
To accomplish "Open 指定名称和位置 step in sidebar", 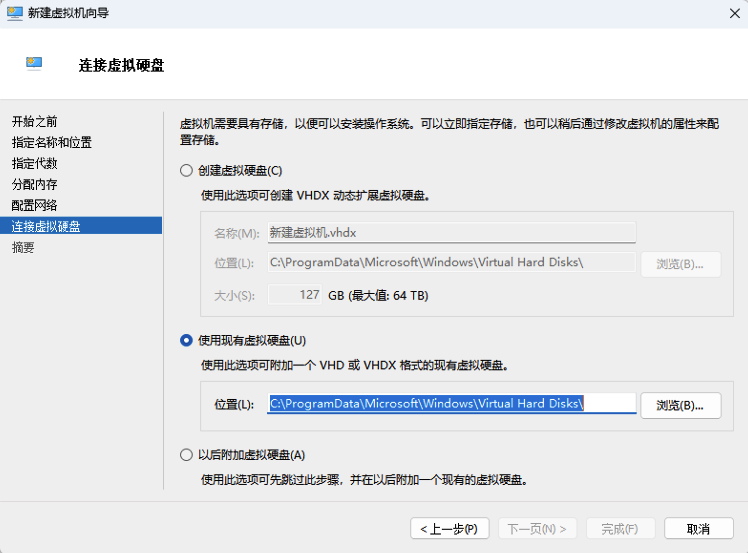I will click(x=52, y=142).
